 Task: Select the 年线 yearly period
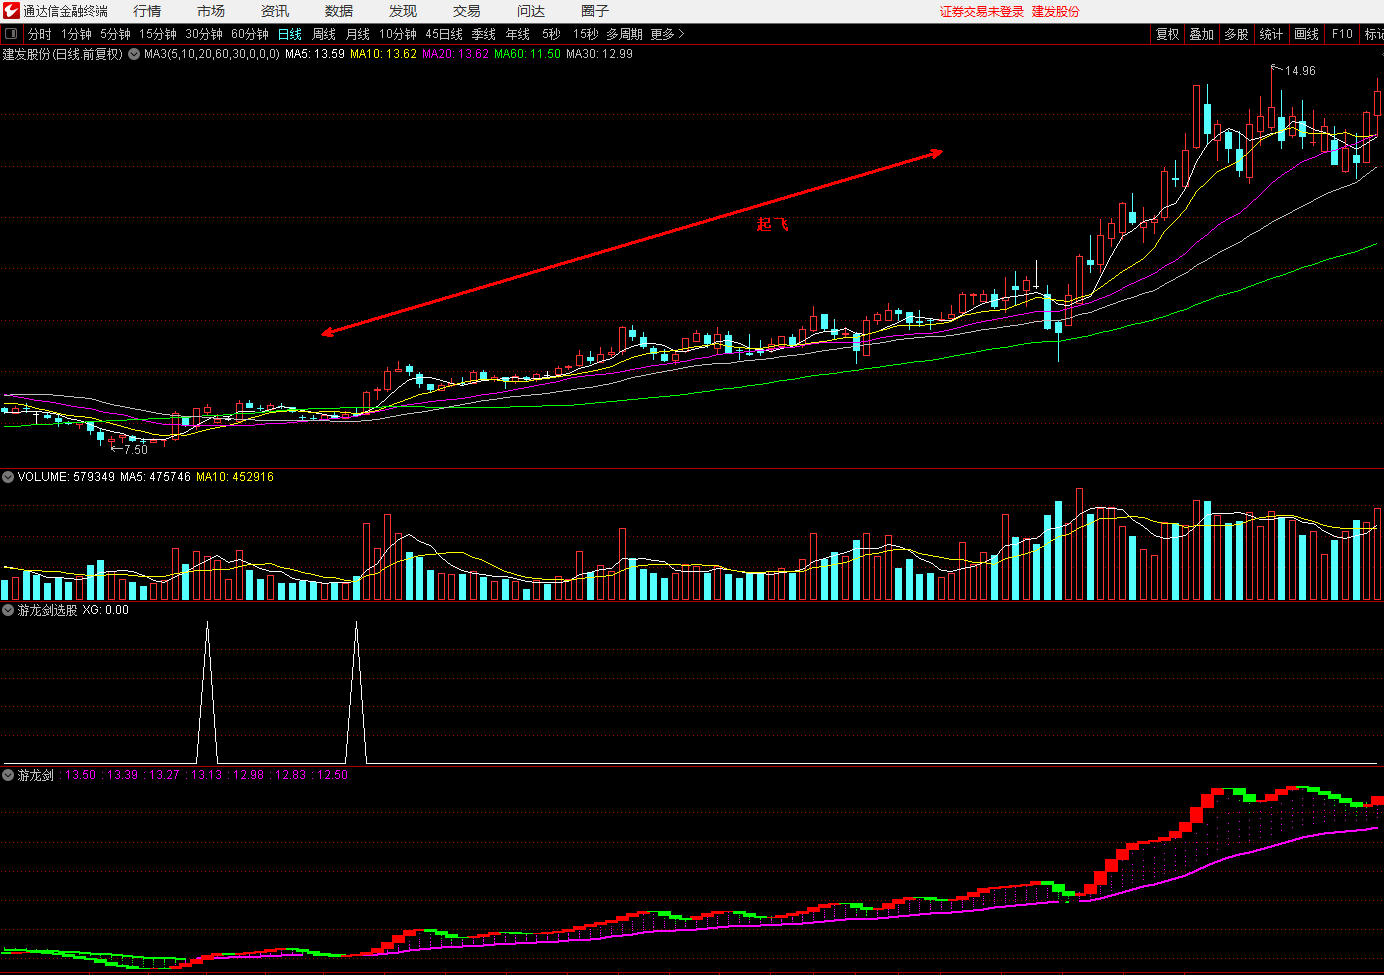(x=518, y=34)
